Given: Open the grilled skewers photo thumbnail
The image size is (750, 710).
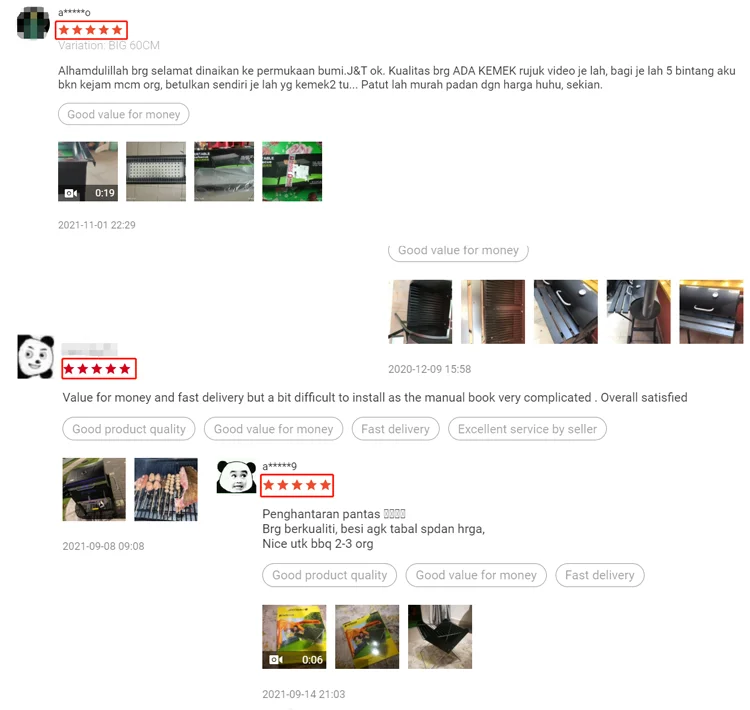Looking at the screenshot, I should [x=166, y=489].
